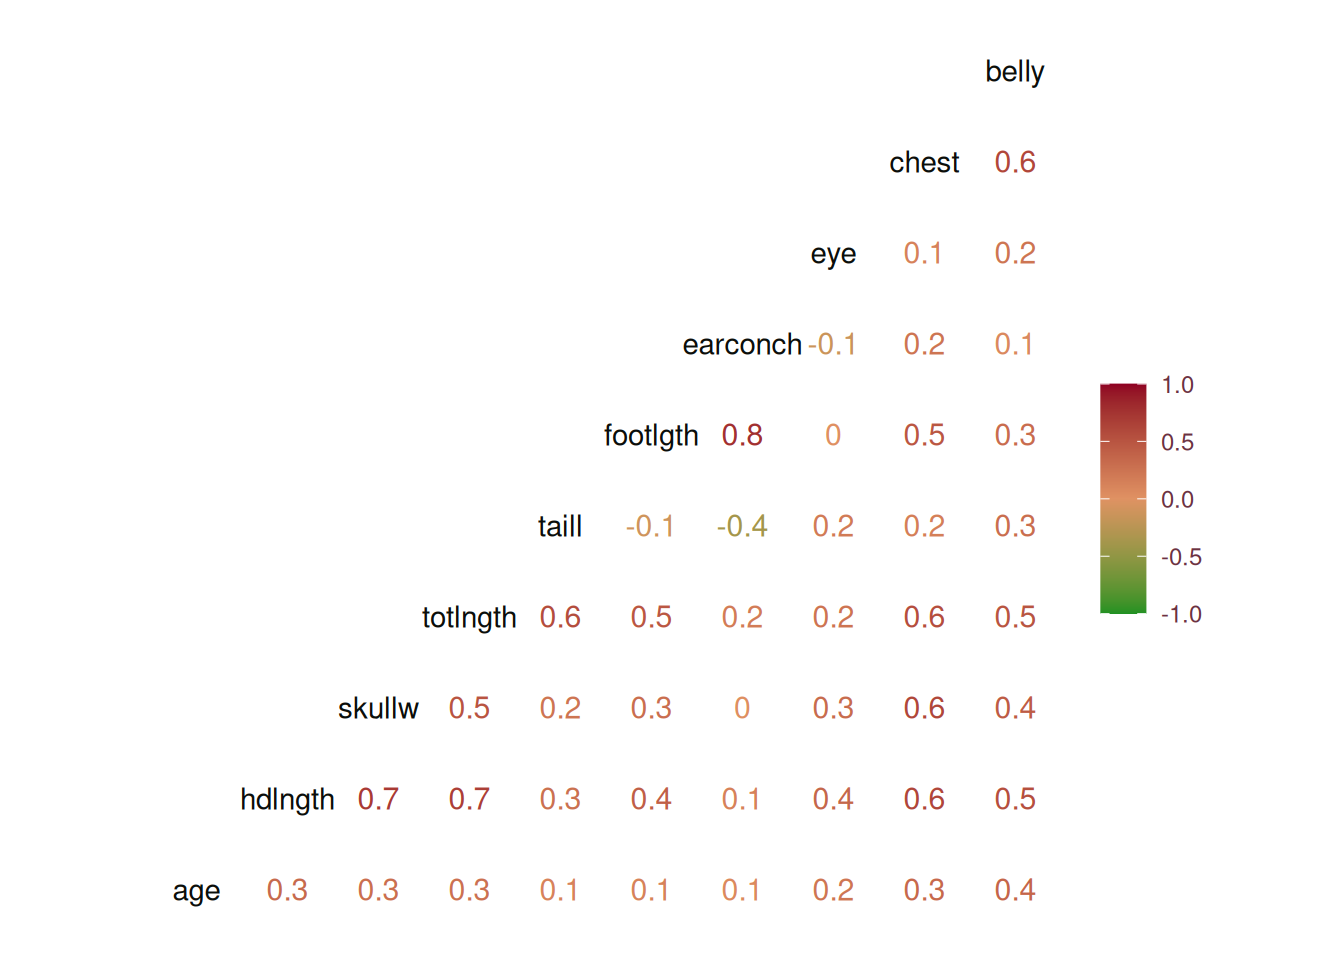This screenshot has height=960, width=1344.
Task: Click the 0.8 footlgth-earconch correlation value
Action: [742, 435]
